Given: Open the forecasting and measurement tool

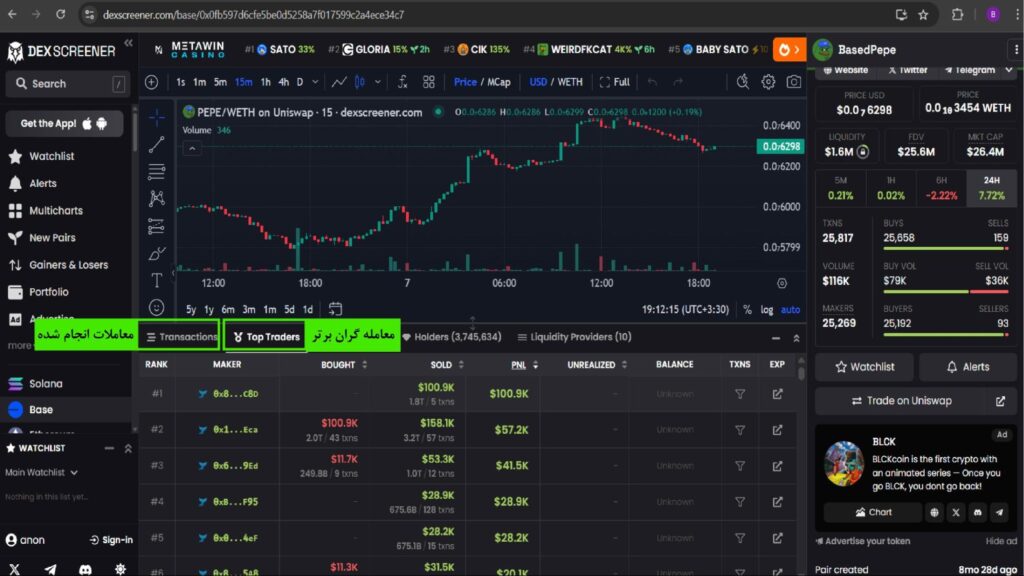Looking at the screenshot, I should point(157,226).
